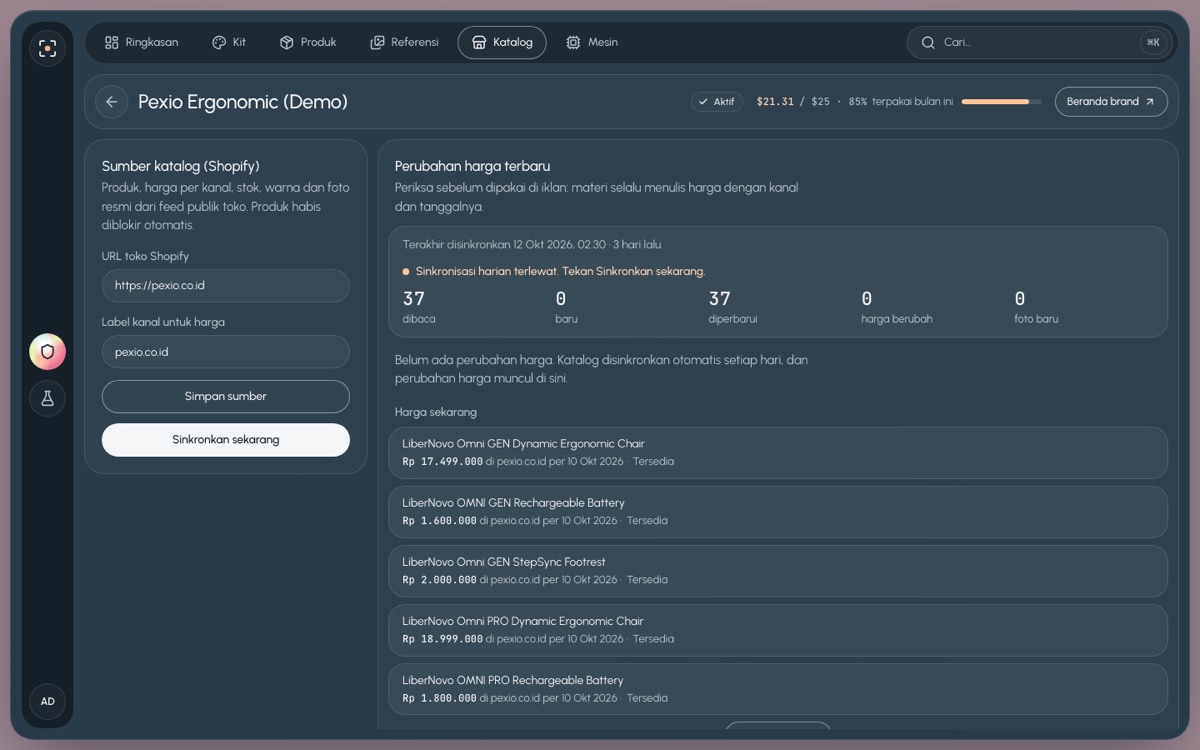1200x750 pixels.
Task: Open the Mesin tab
Action: [x=592, y=42]
